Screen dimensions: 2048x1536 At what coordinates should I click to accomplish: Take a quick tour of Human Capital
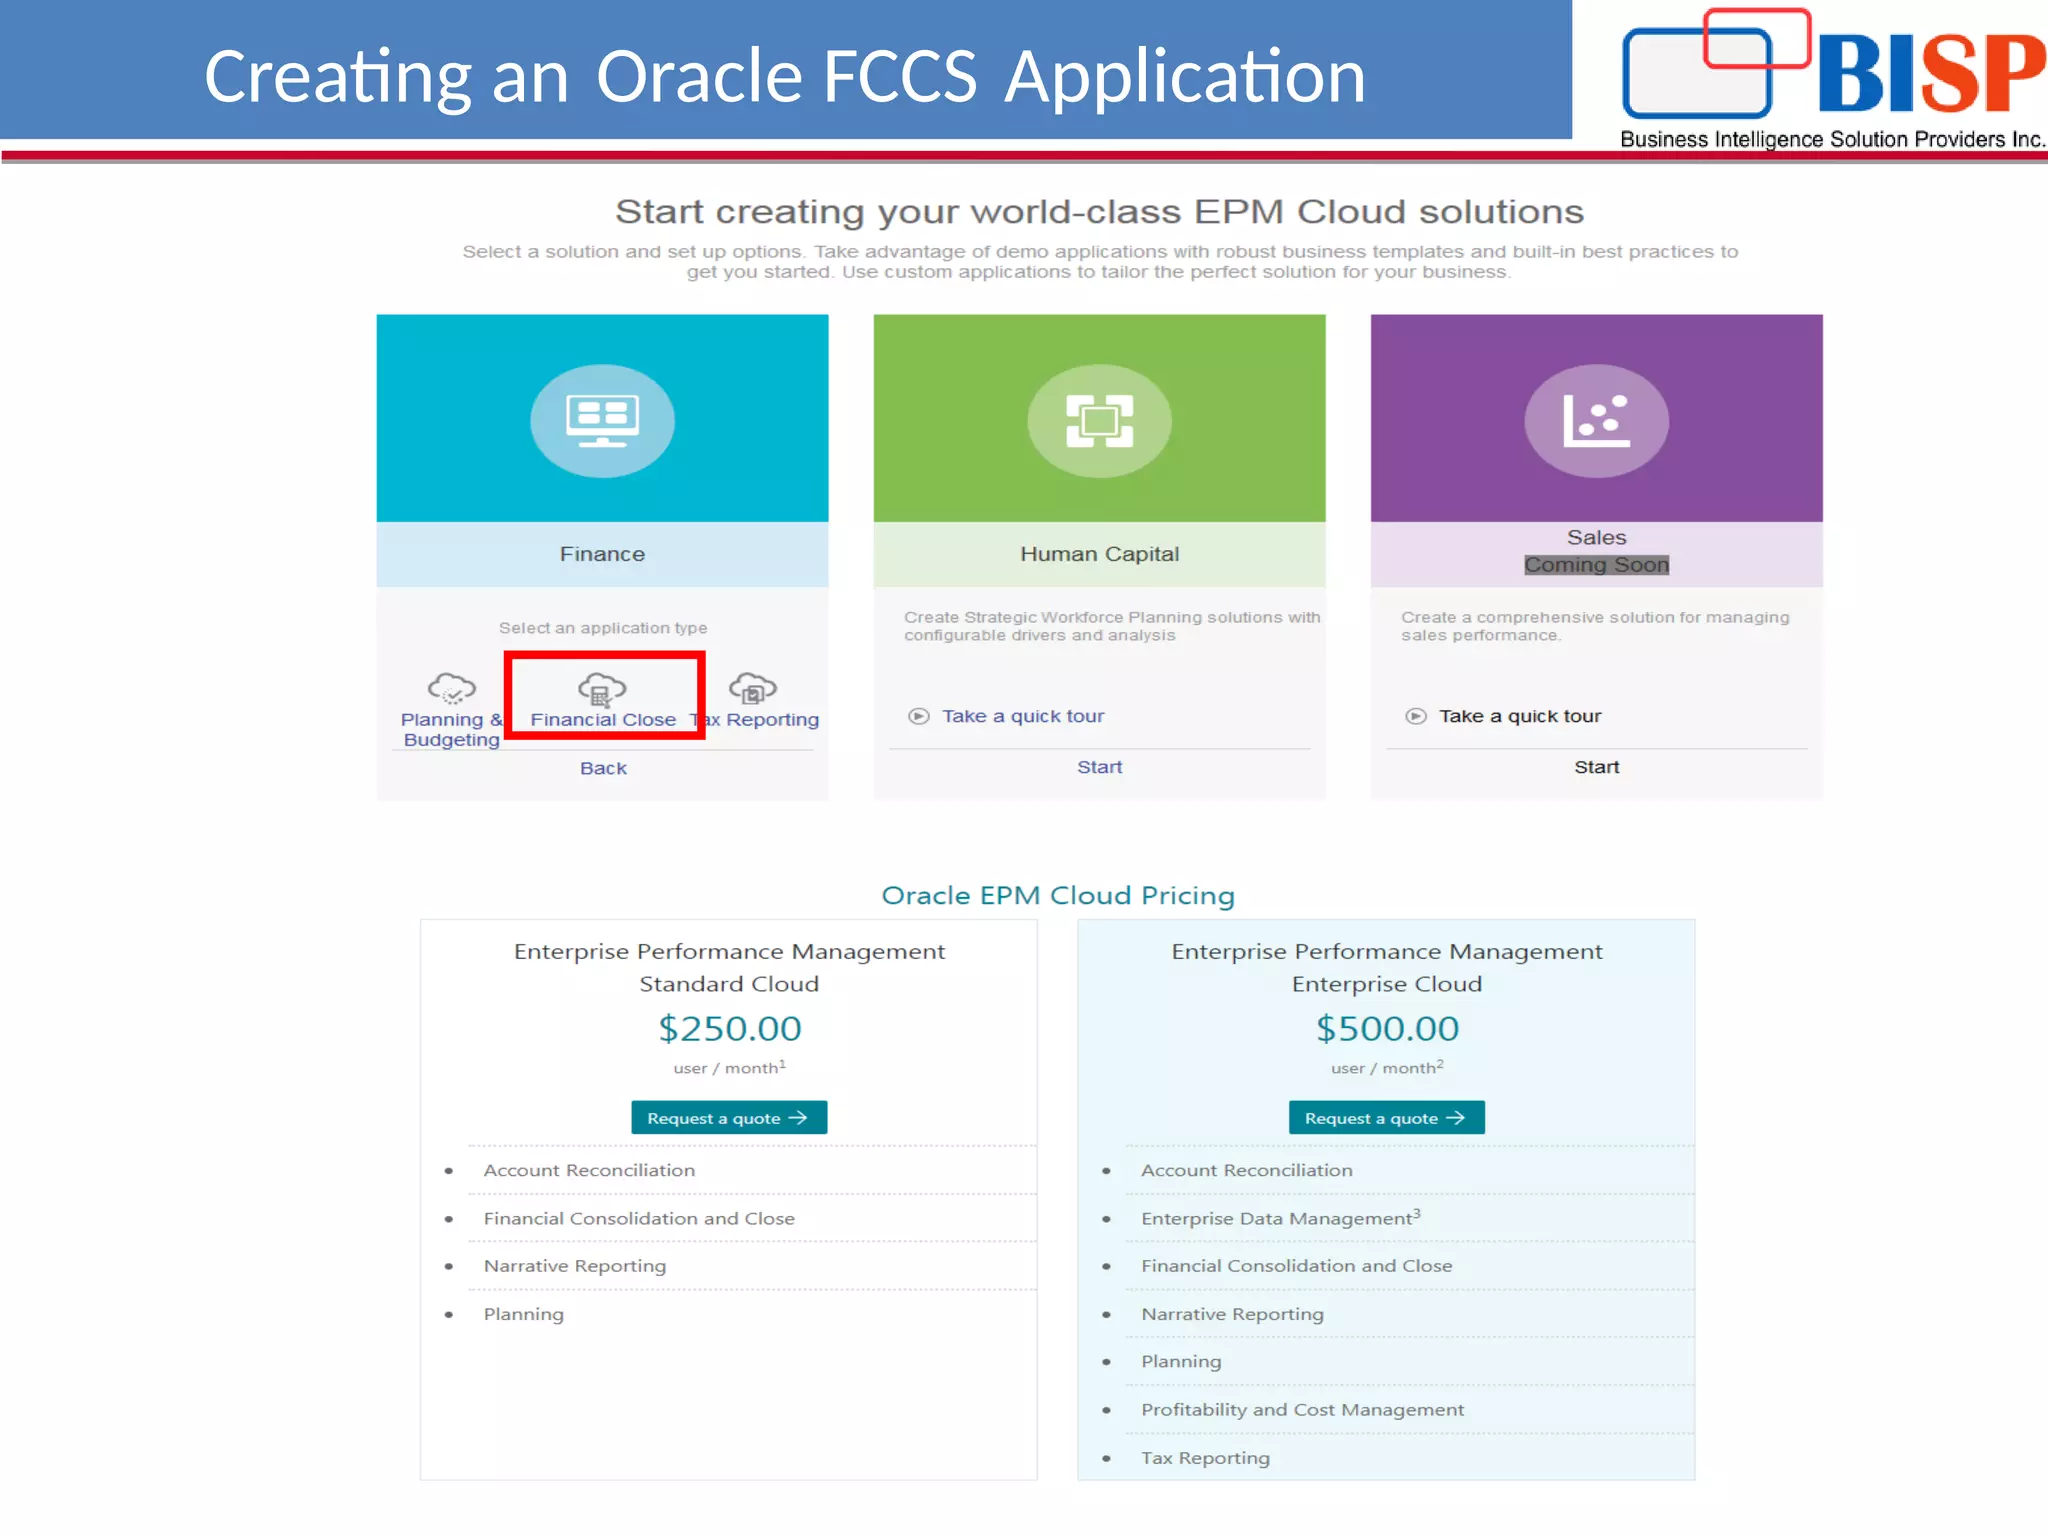pos(1023,716)
